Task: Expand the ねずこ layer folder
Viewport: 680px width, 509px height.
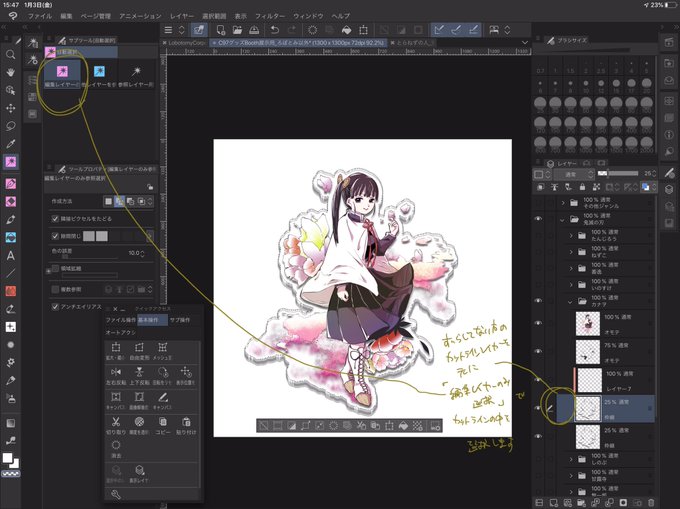Action: click(x=571, y=252)
